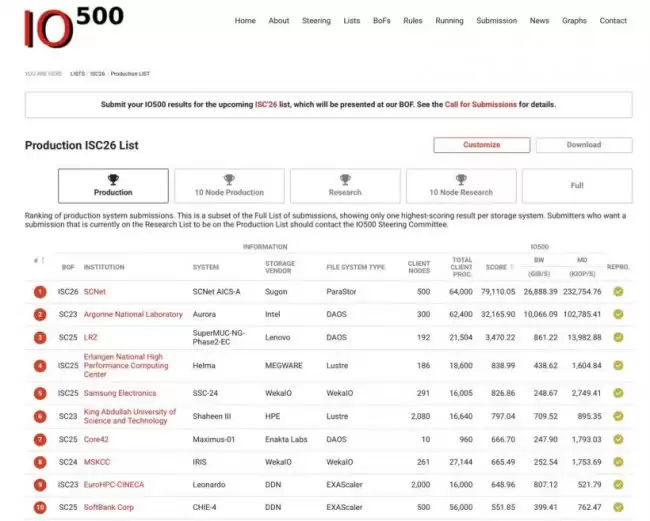
Task: Click the rank 9 badge for EuroHPC-CINECA
Action: pos(40,485)
